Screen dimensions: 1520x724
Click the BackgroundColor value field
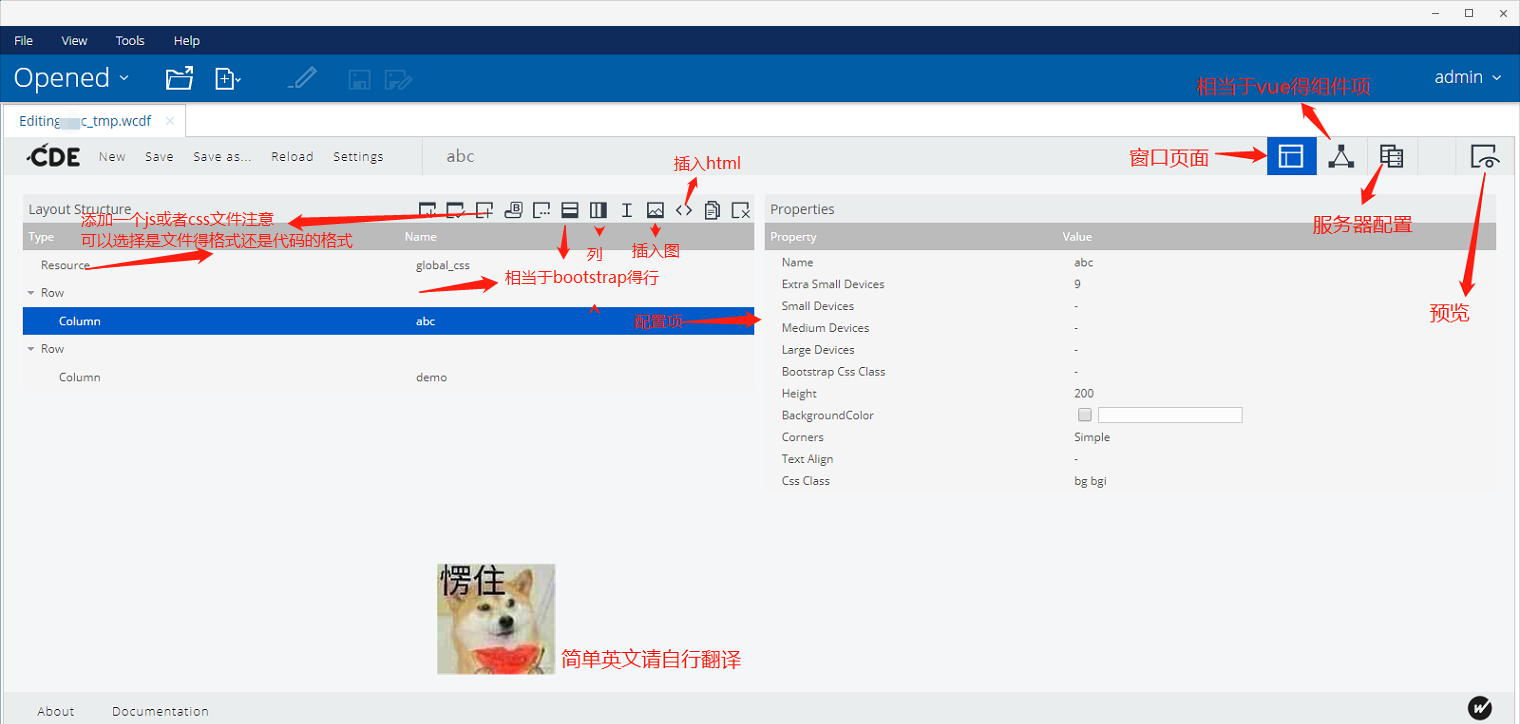tap(1170, 415)
